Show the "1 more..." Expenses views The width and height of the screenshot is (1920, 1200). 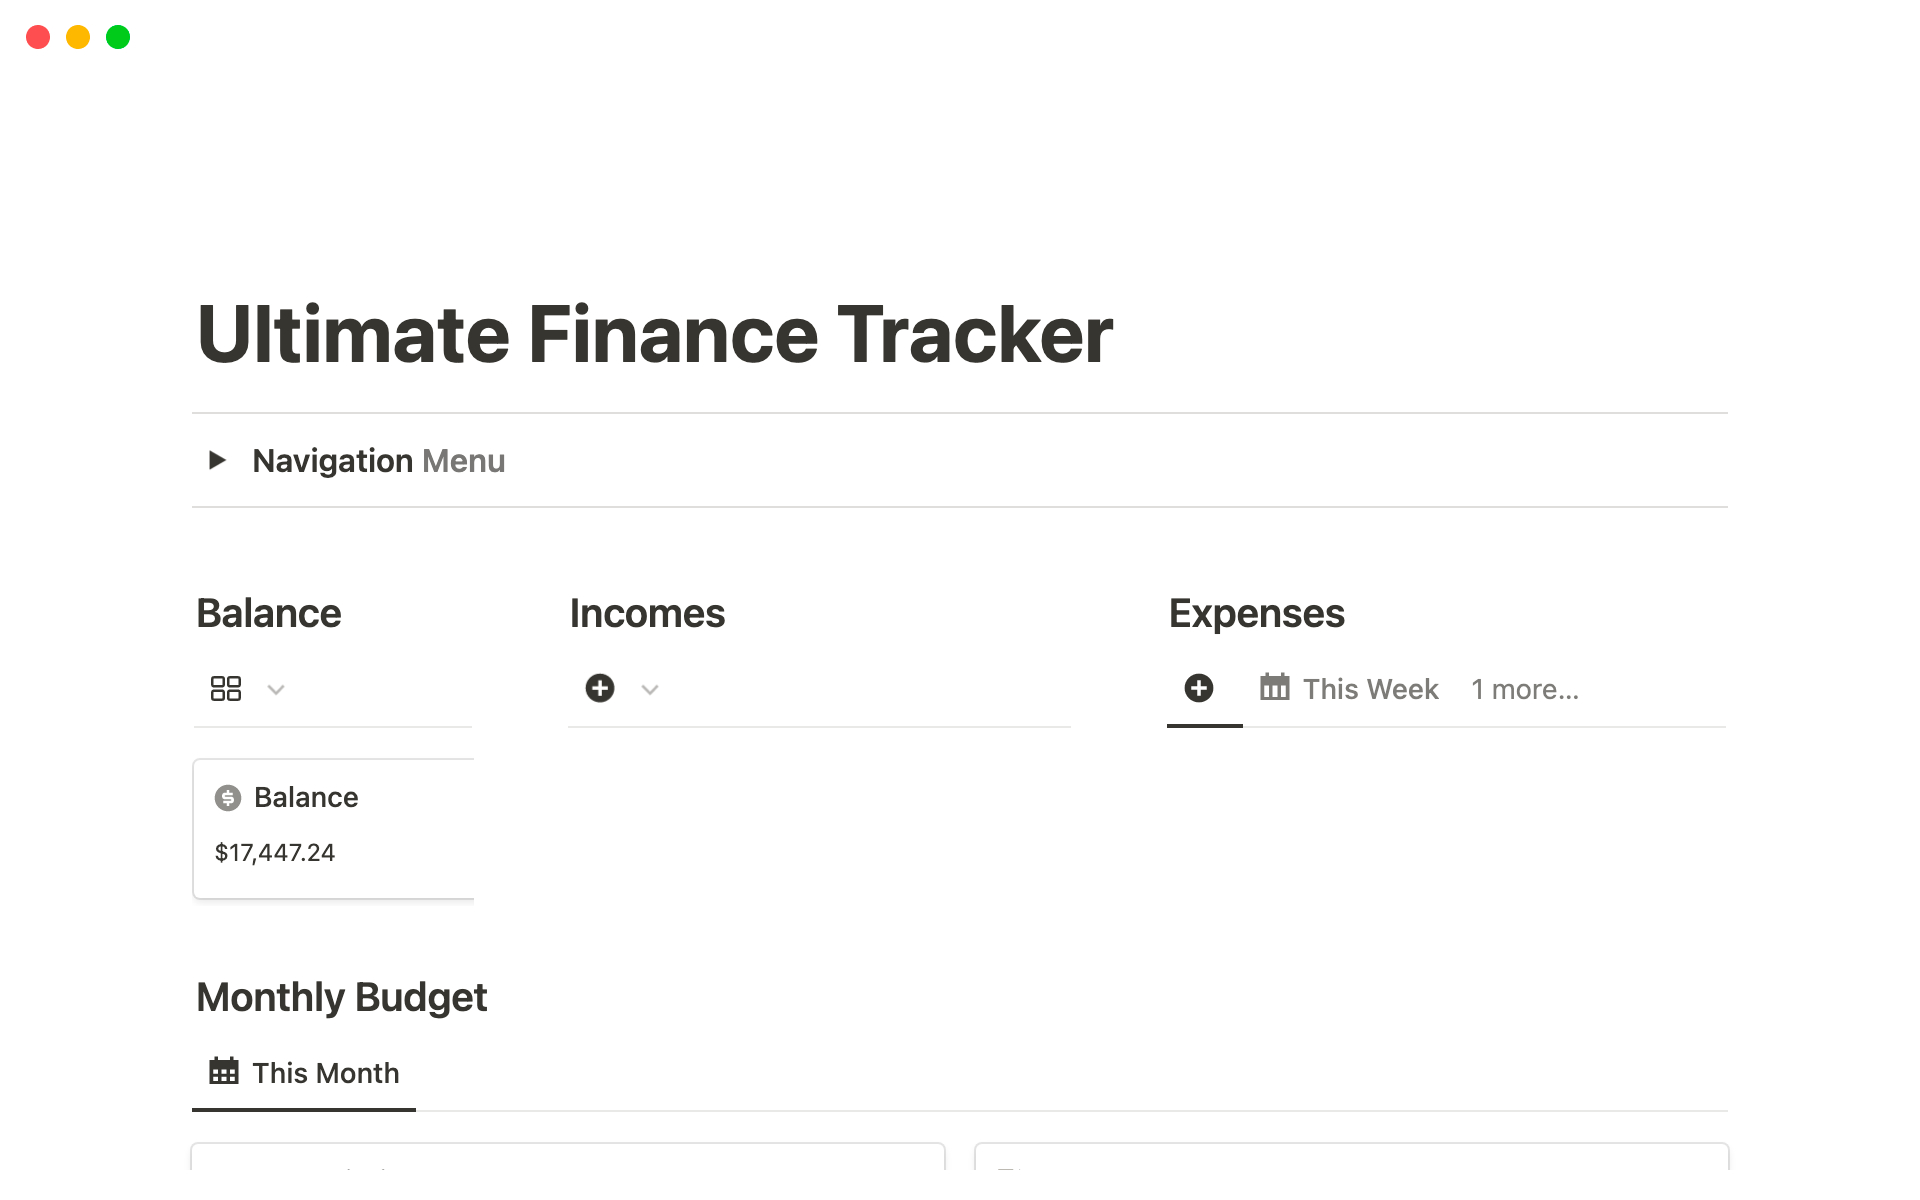point(1525,689)
